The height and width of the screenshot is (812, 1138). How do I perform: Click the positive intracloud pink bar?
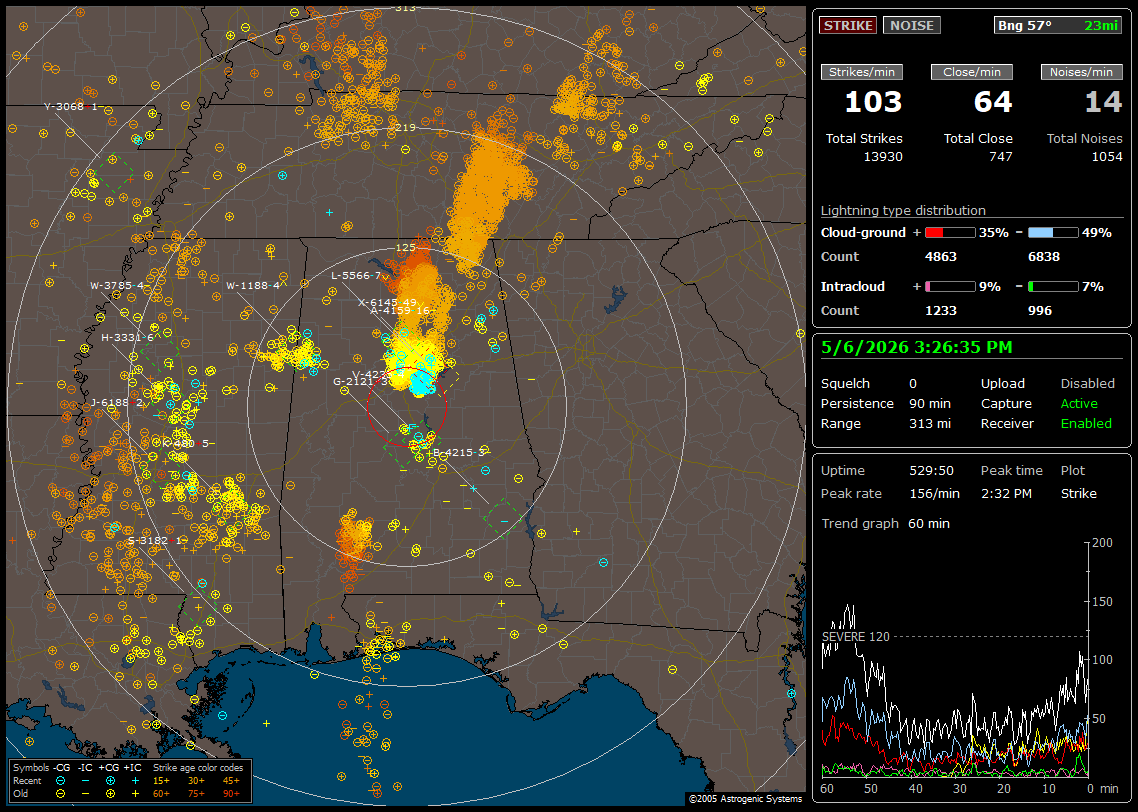click(950, 287)
